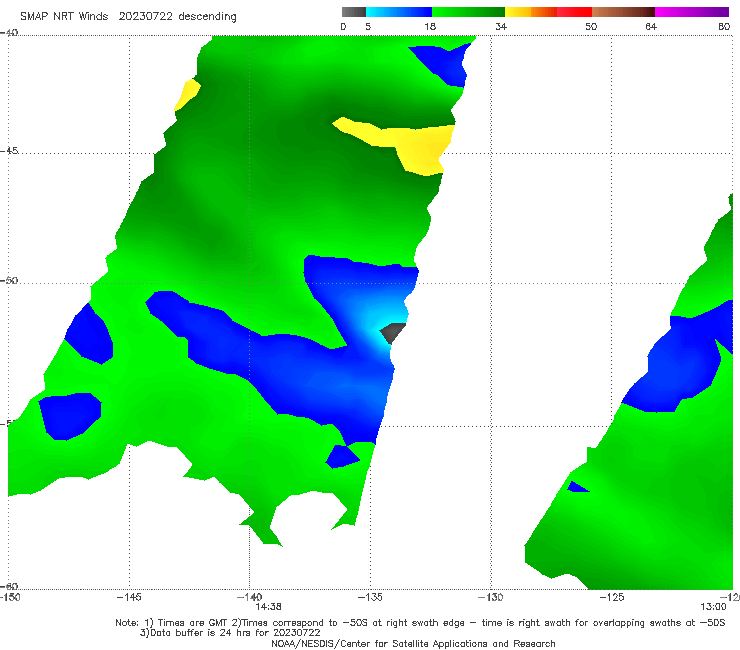
Task: Click the latitude label -45
Action: (9, 151)
